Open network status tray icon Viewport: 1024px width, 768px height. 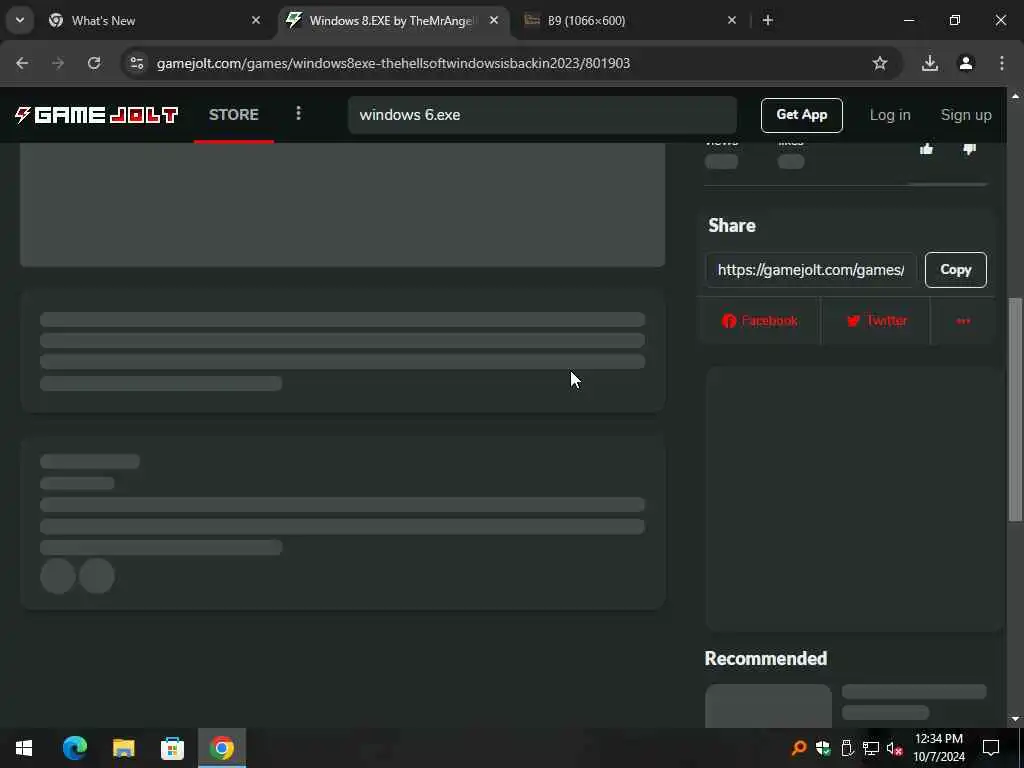click(871, 748)
